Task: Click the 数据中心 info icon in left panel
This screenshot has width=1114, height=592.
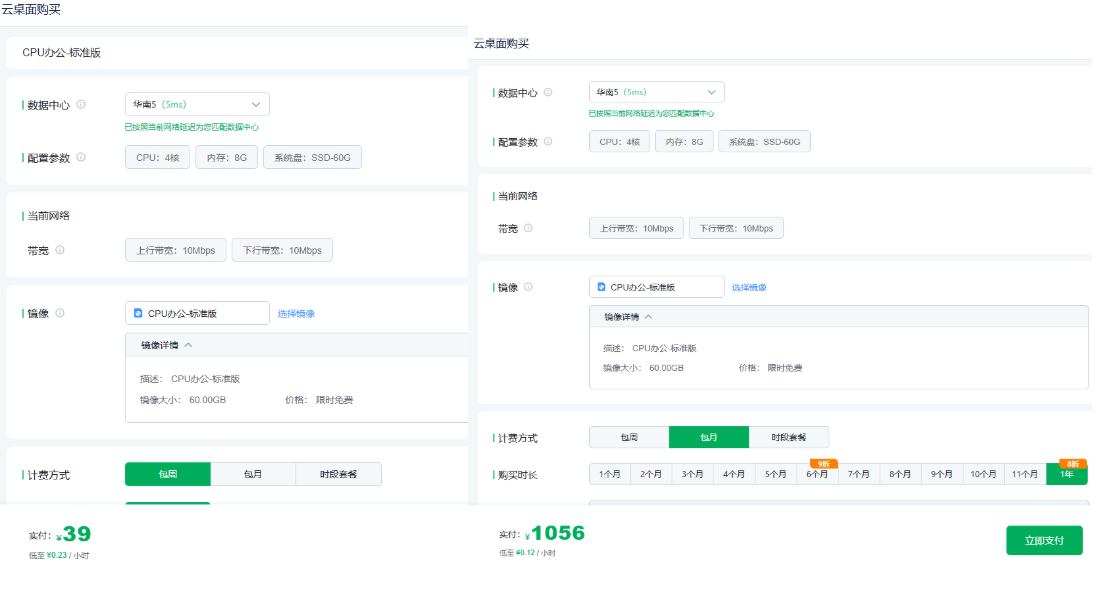Action: [81, 104]
